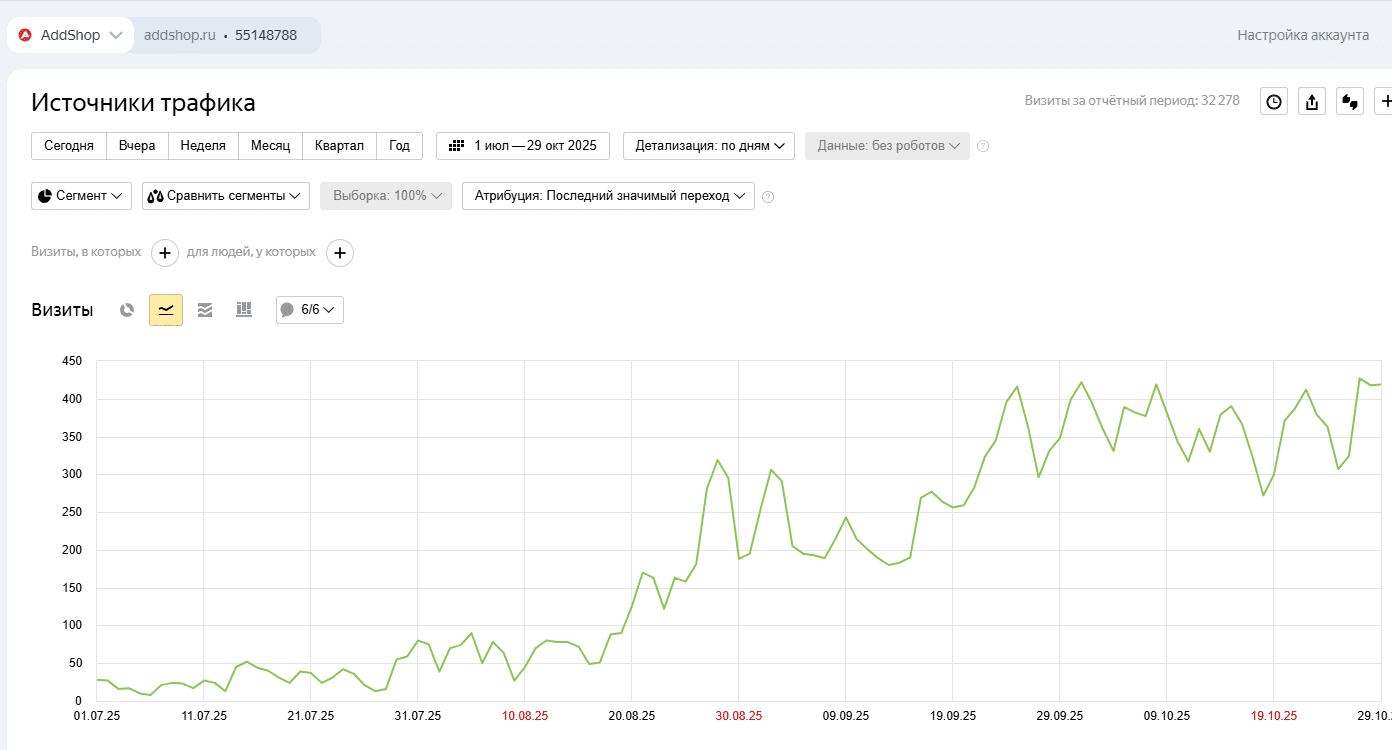Click the export report icon
Screen dimensions: 1392x750
1312,101
